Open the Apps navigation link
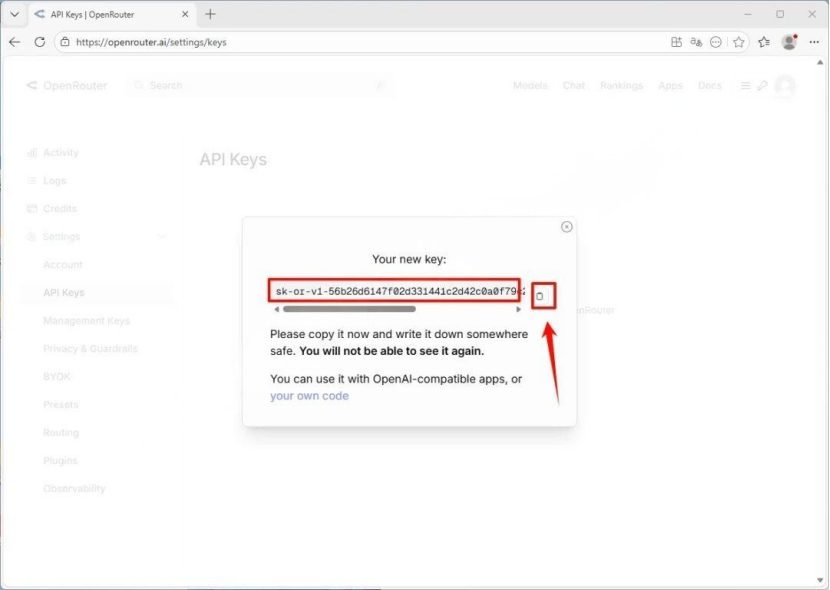830x590 pixels. pos(670,86)
